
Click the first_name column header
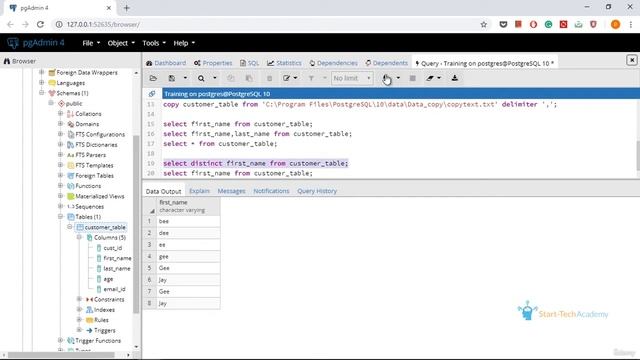coord(188,206)
